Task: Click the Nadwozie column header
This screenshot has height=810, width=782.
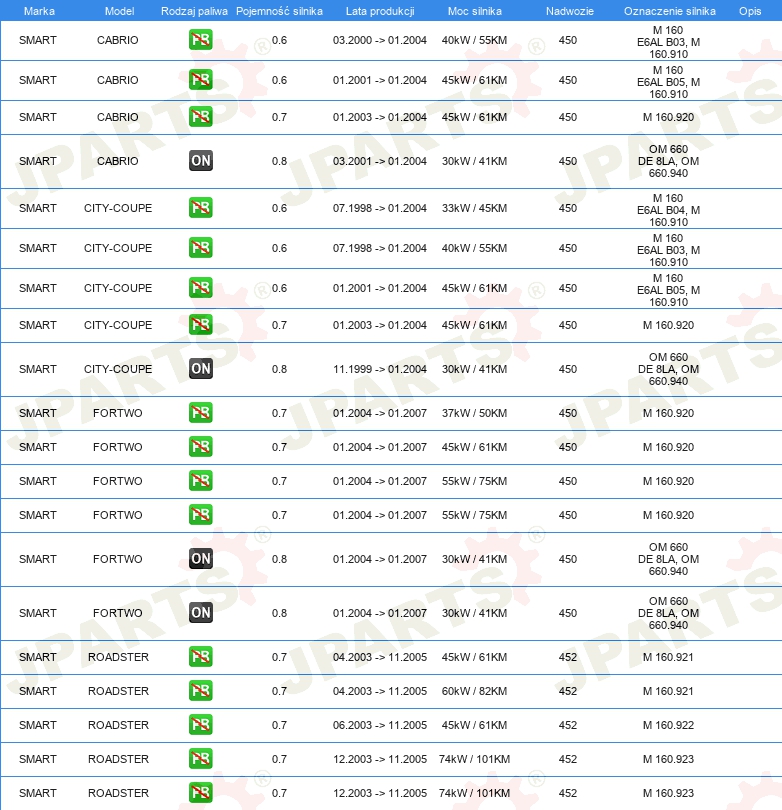Action: click(570, 11)
